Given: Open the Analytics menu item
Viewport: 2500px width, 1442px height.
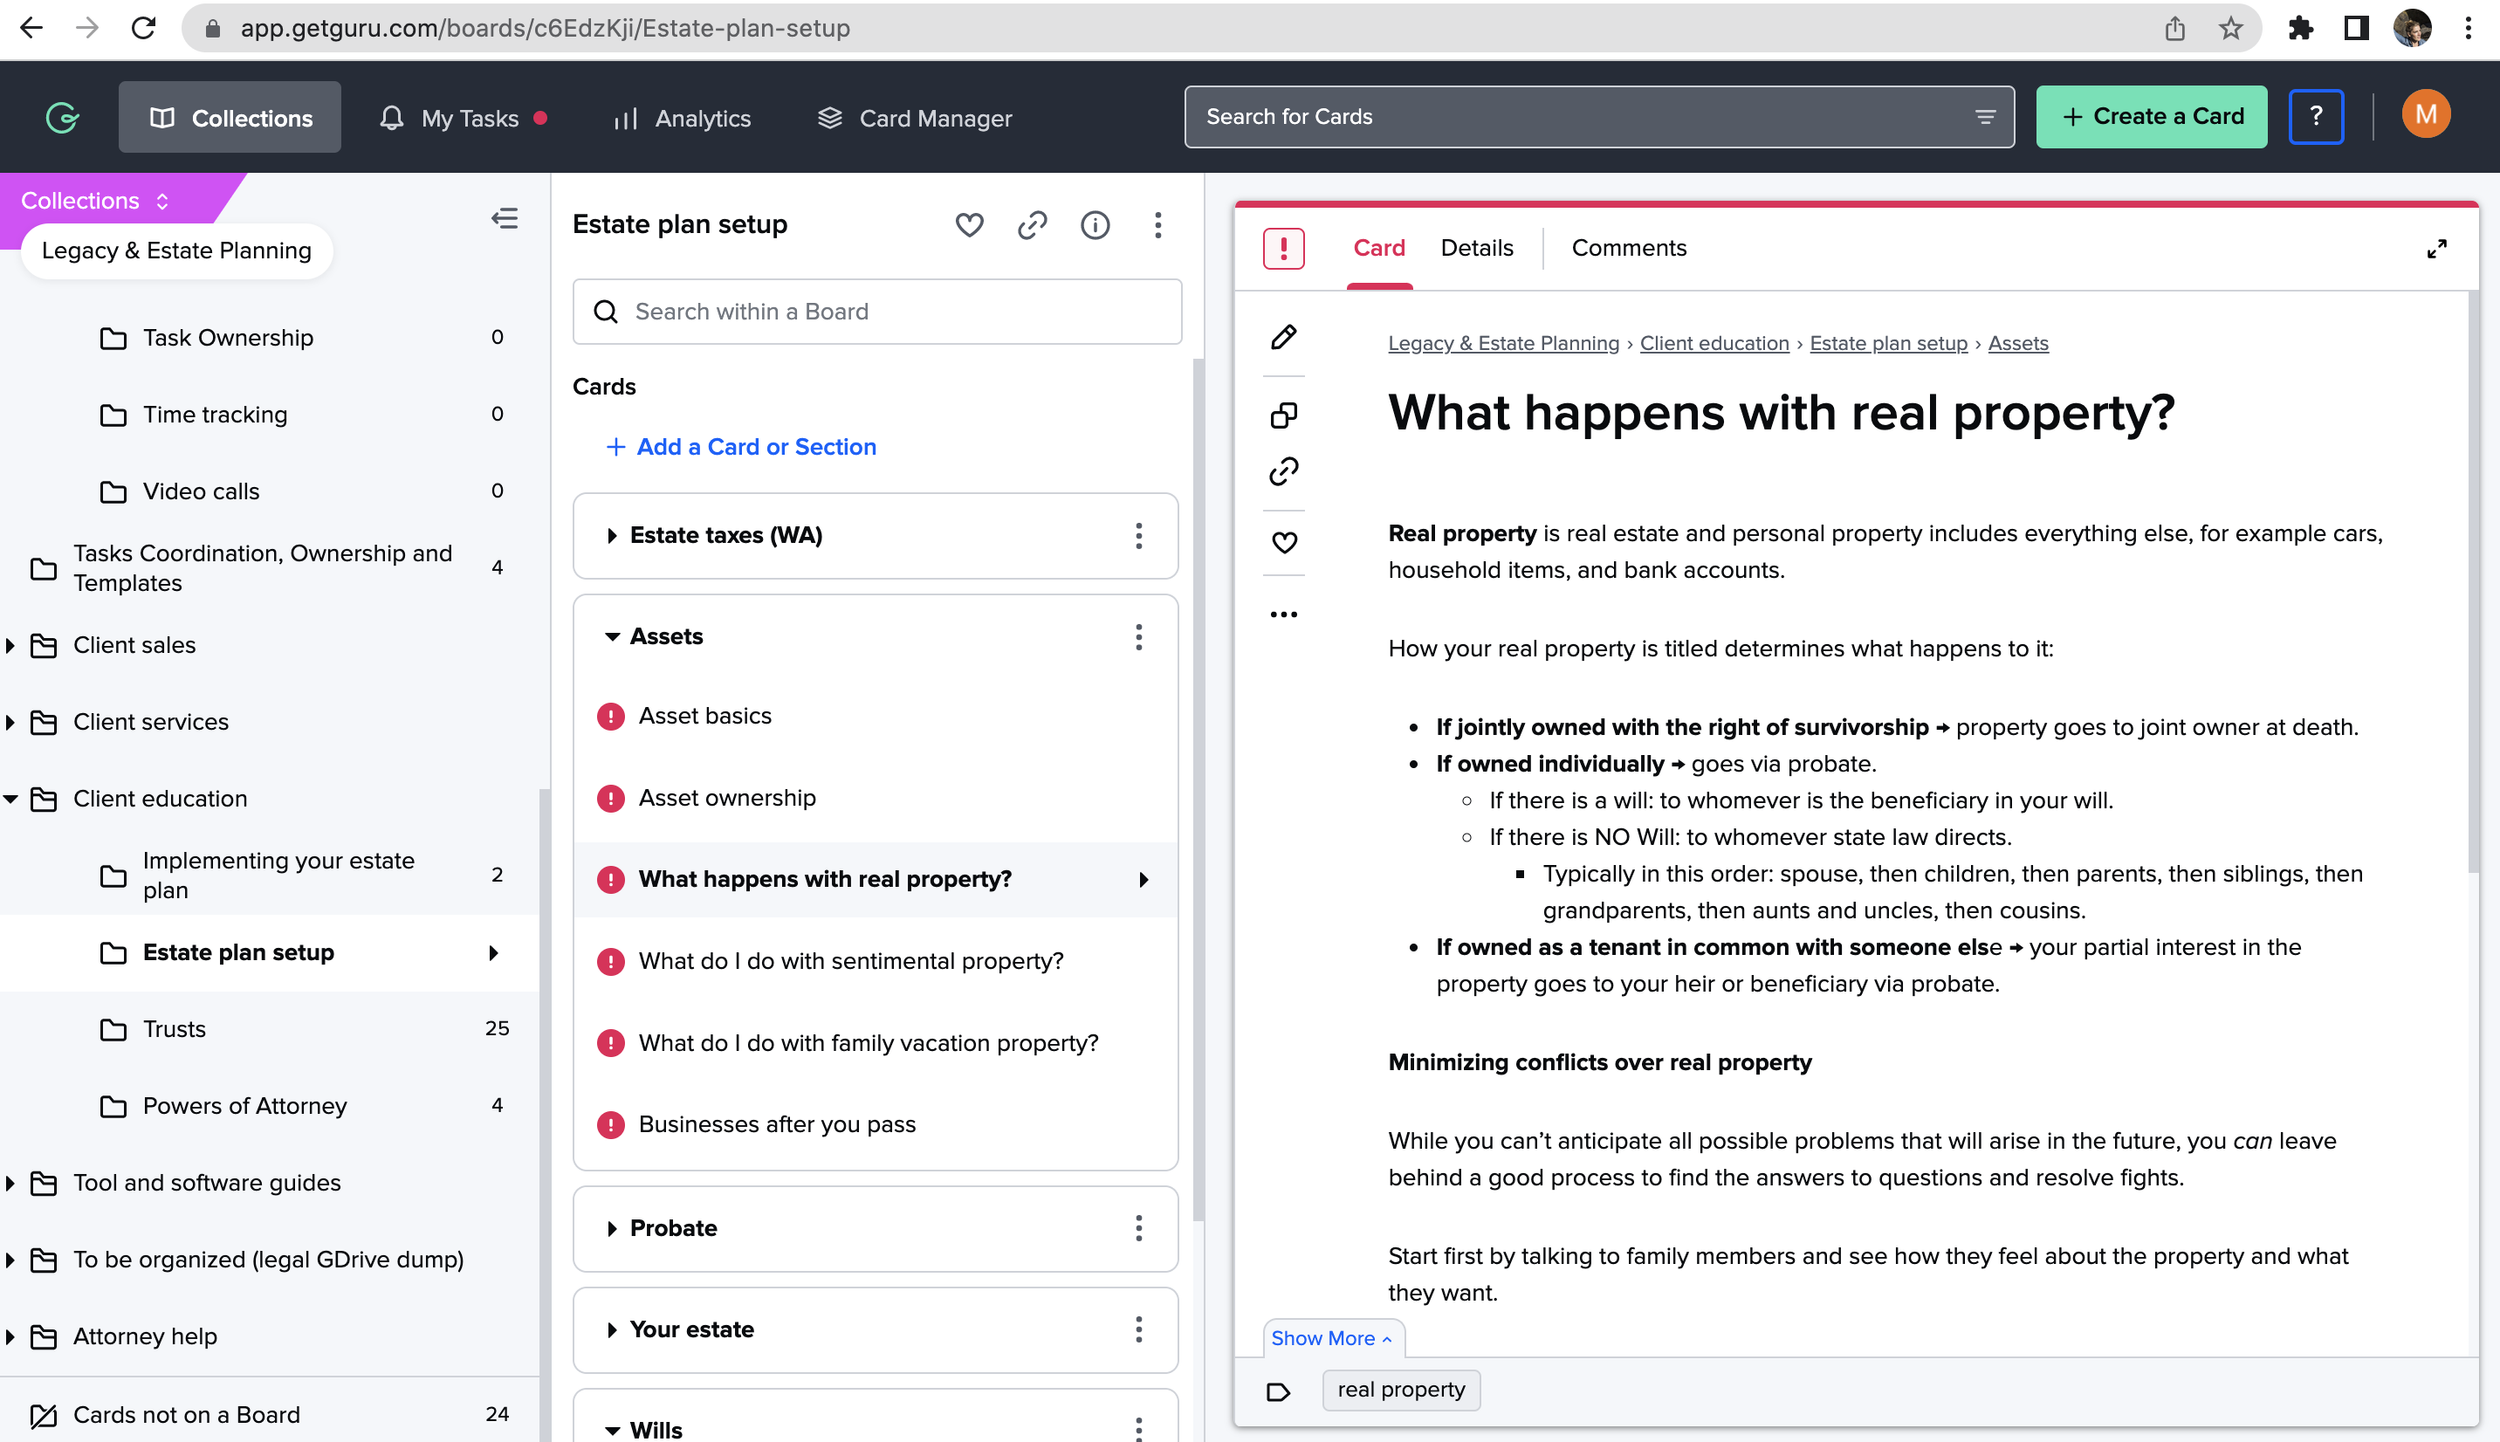Looking at the screenshot, I should [682, 118].
